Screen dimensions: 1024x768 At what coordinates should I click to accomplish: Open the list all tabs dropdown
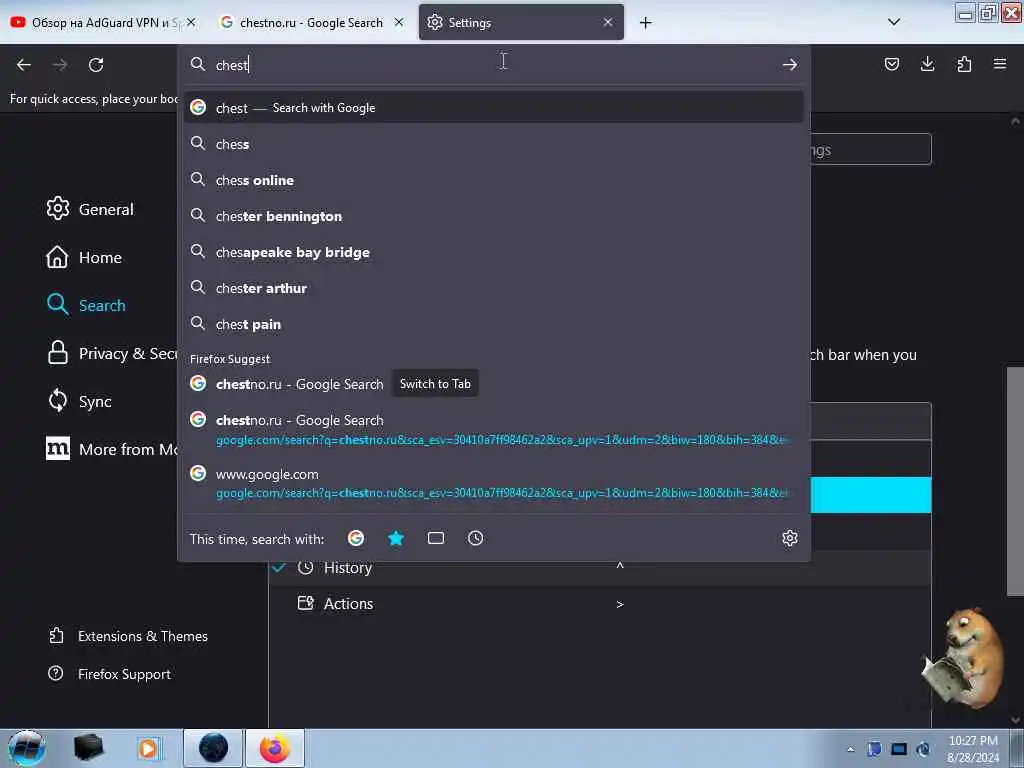pos(894,22)
